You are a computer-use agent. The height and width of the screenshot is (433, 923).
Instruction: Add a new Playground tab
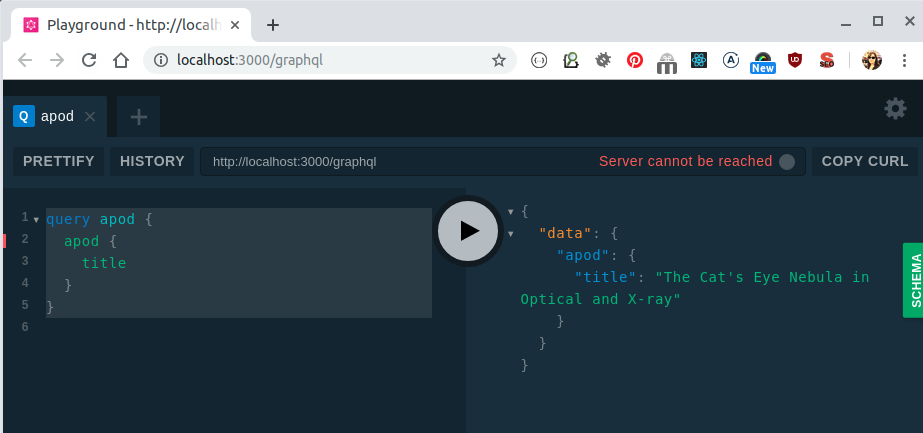tap(138, 117)
